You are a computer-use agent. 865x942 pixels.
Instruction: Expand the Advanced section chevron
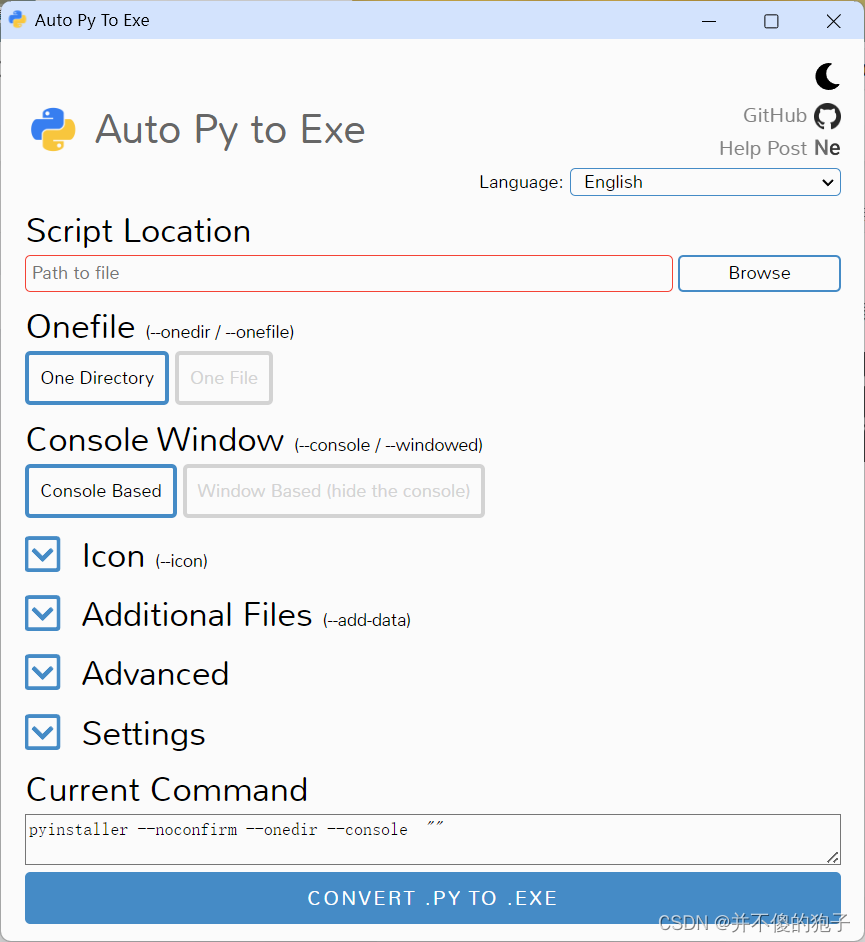click(x=43, y=672)
